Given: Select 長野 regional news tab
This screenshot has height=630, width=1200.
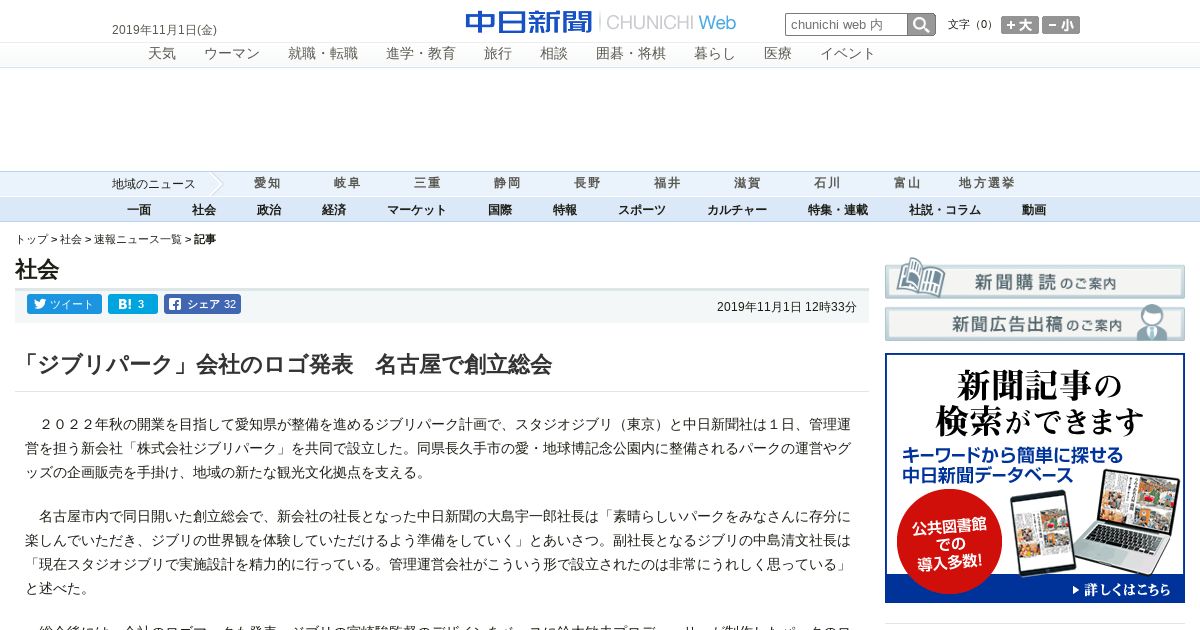Looking at the screenshot, I should (587, 183).
